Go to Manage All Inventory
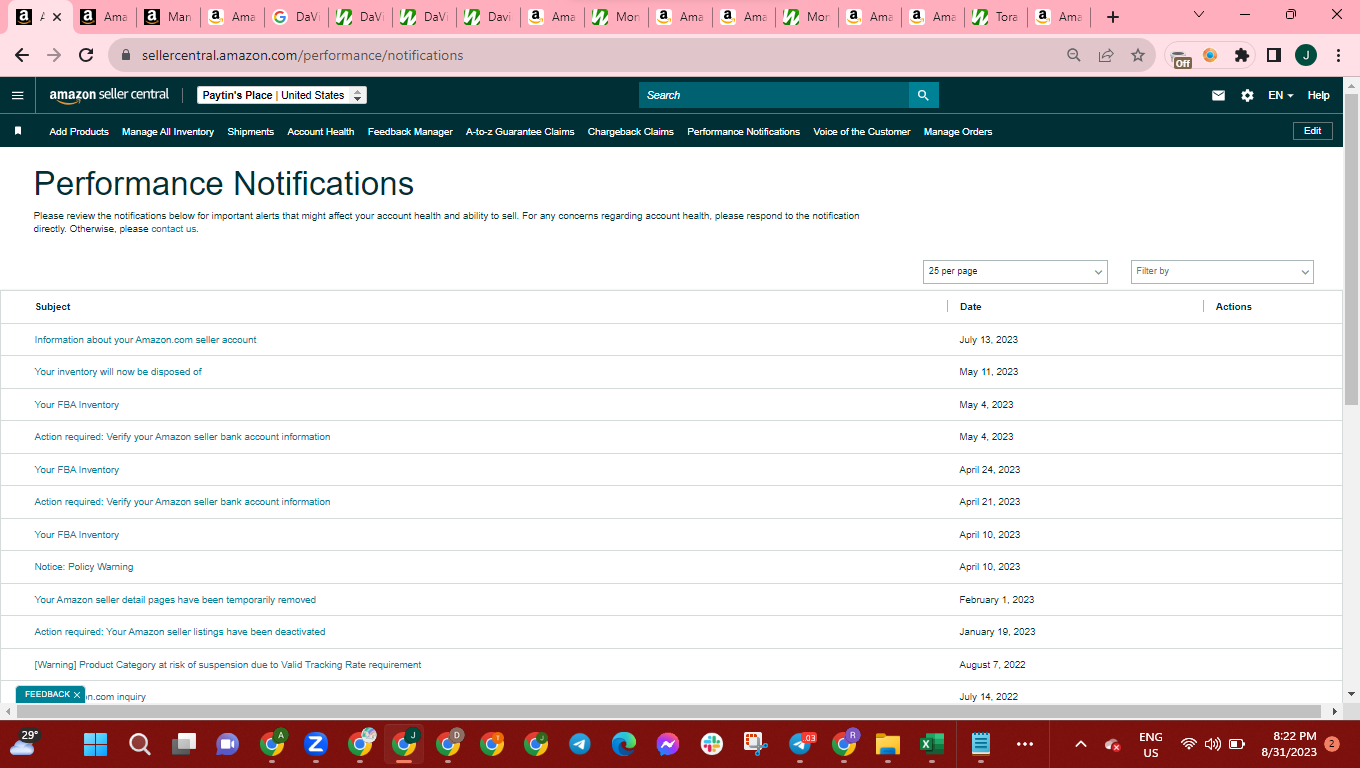 click(x=168, y=132)
